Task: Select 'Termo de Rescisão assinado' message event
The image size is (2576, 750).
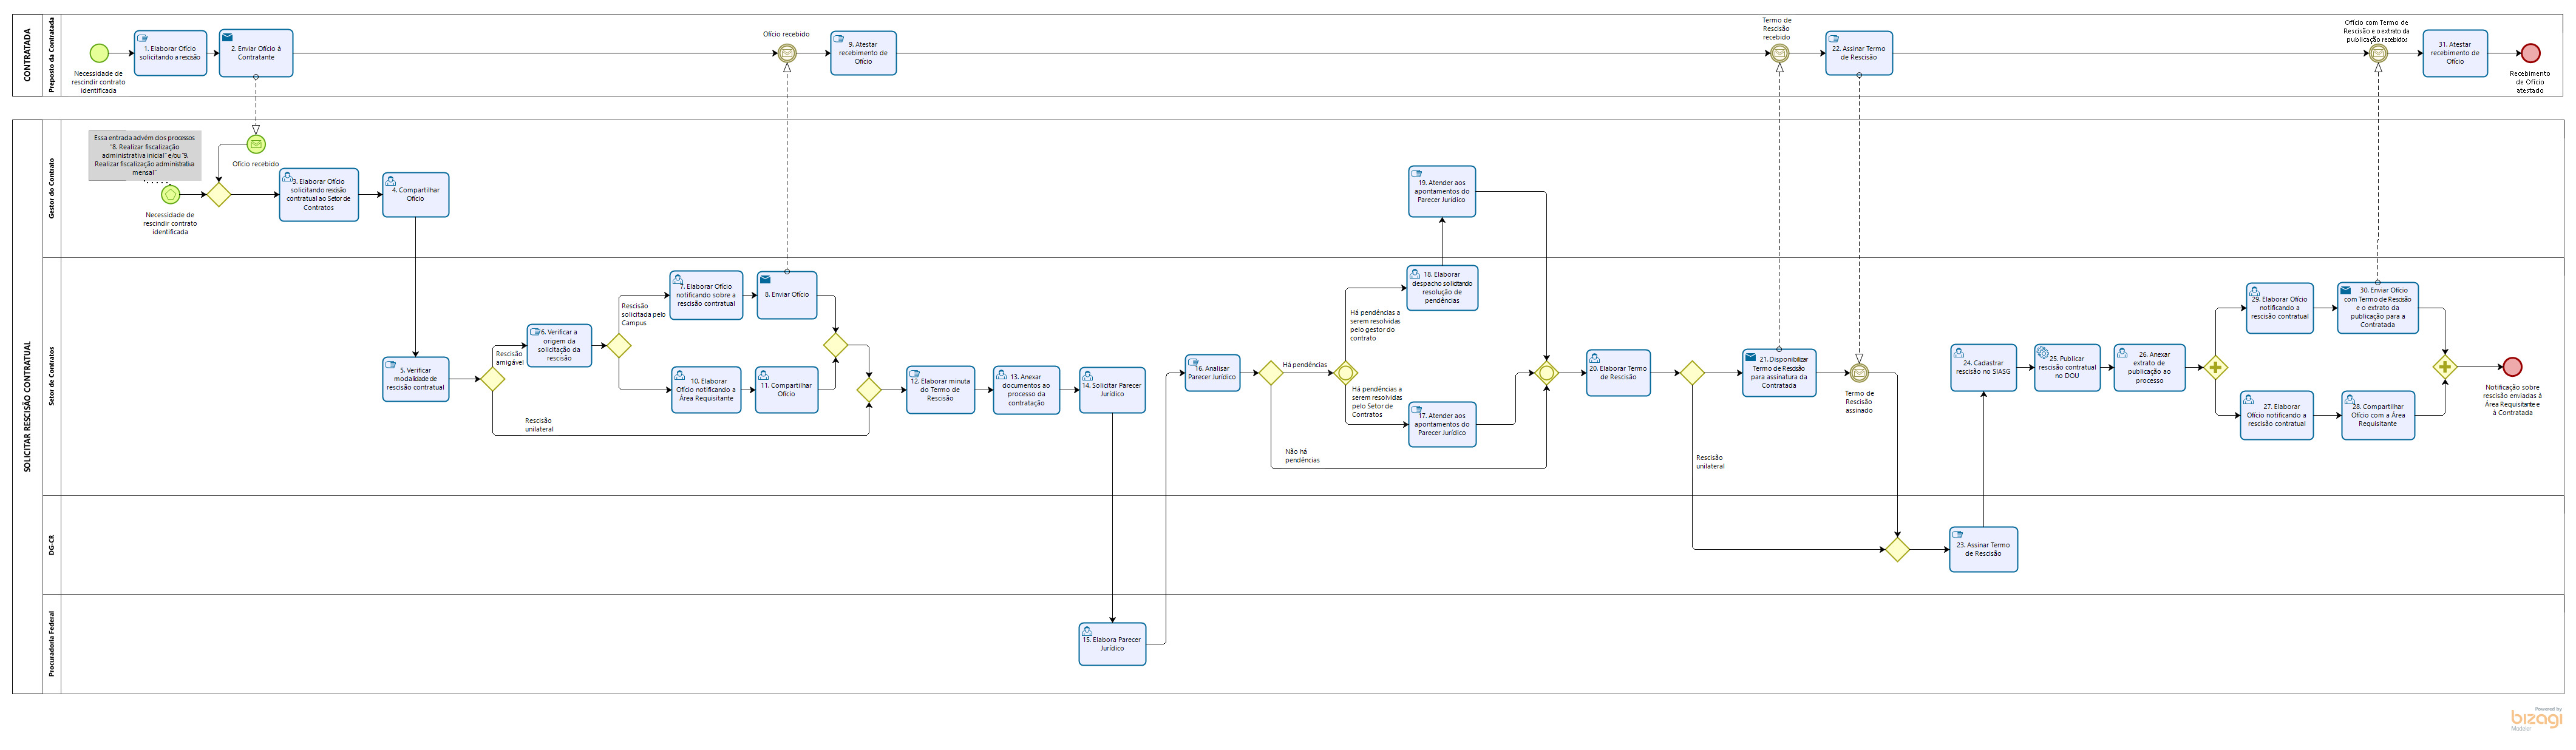Action: 1859,373
